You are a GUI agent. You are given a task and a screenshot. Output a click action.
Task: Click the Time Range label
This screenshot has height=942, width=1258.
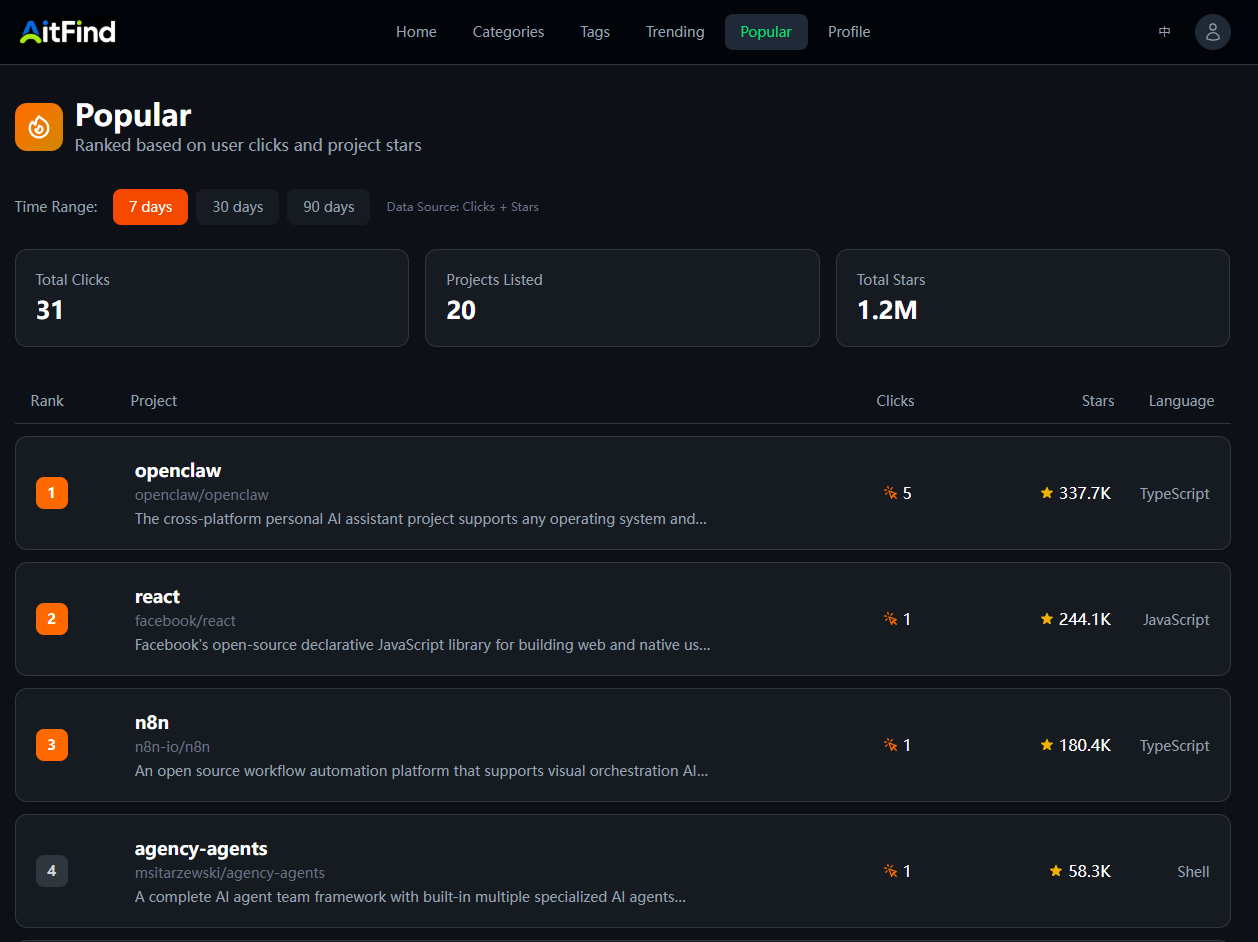point(56,207)
